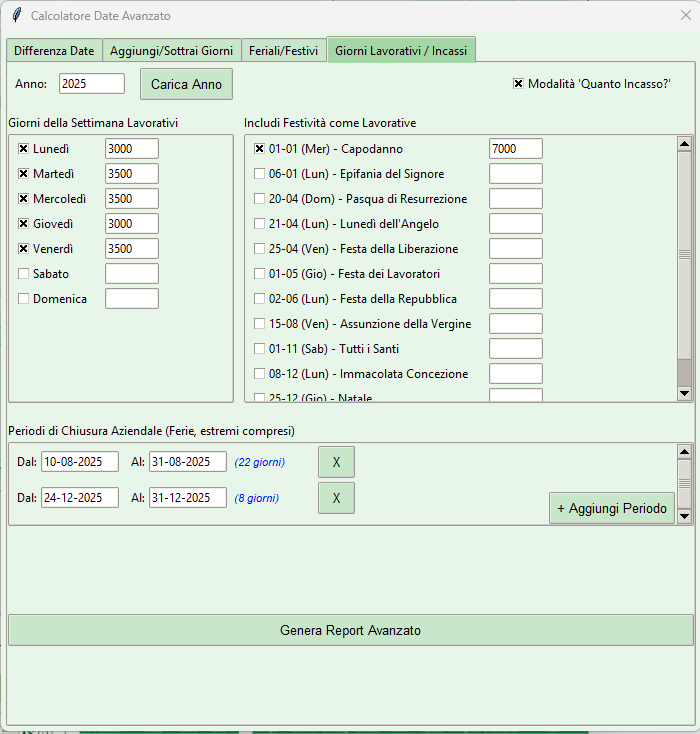Switch to the Differenza Date tab

(54, 50)
